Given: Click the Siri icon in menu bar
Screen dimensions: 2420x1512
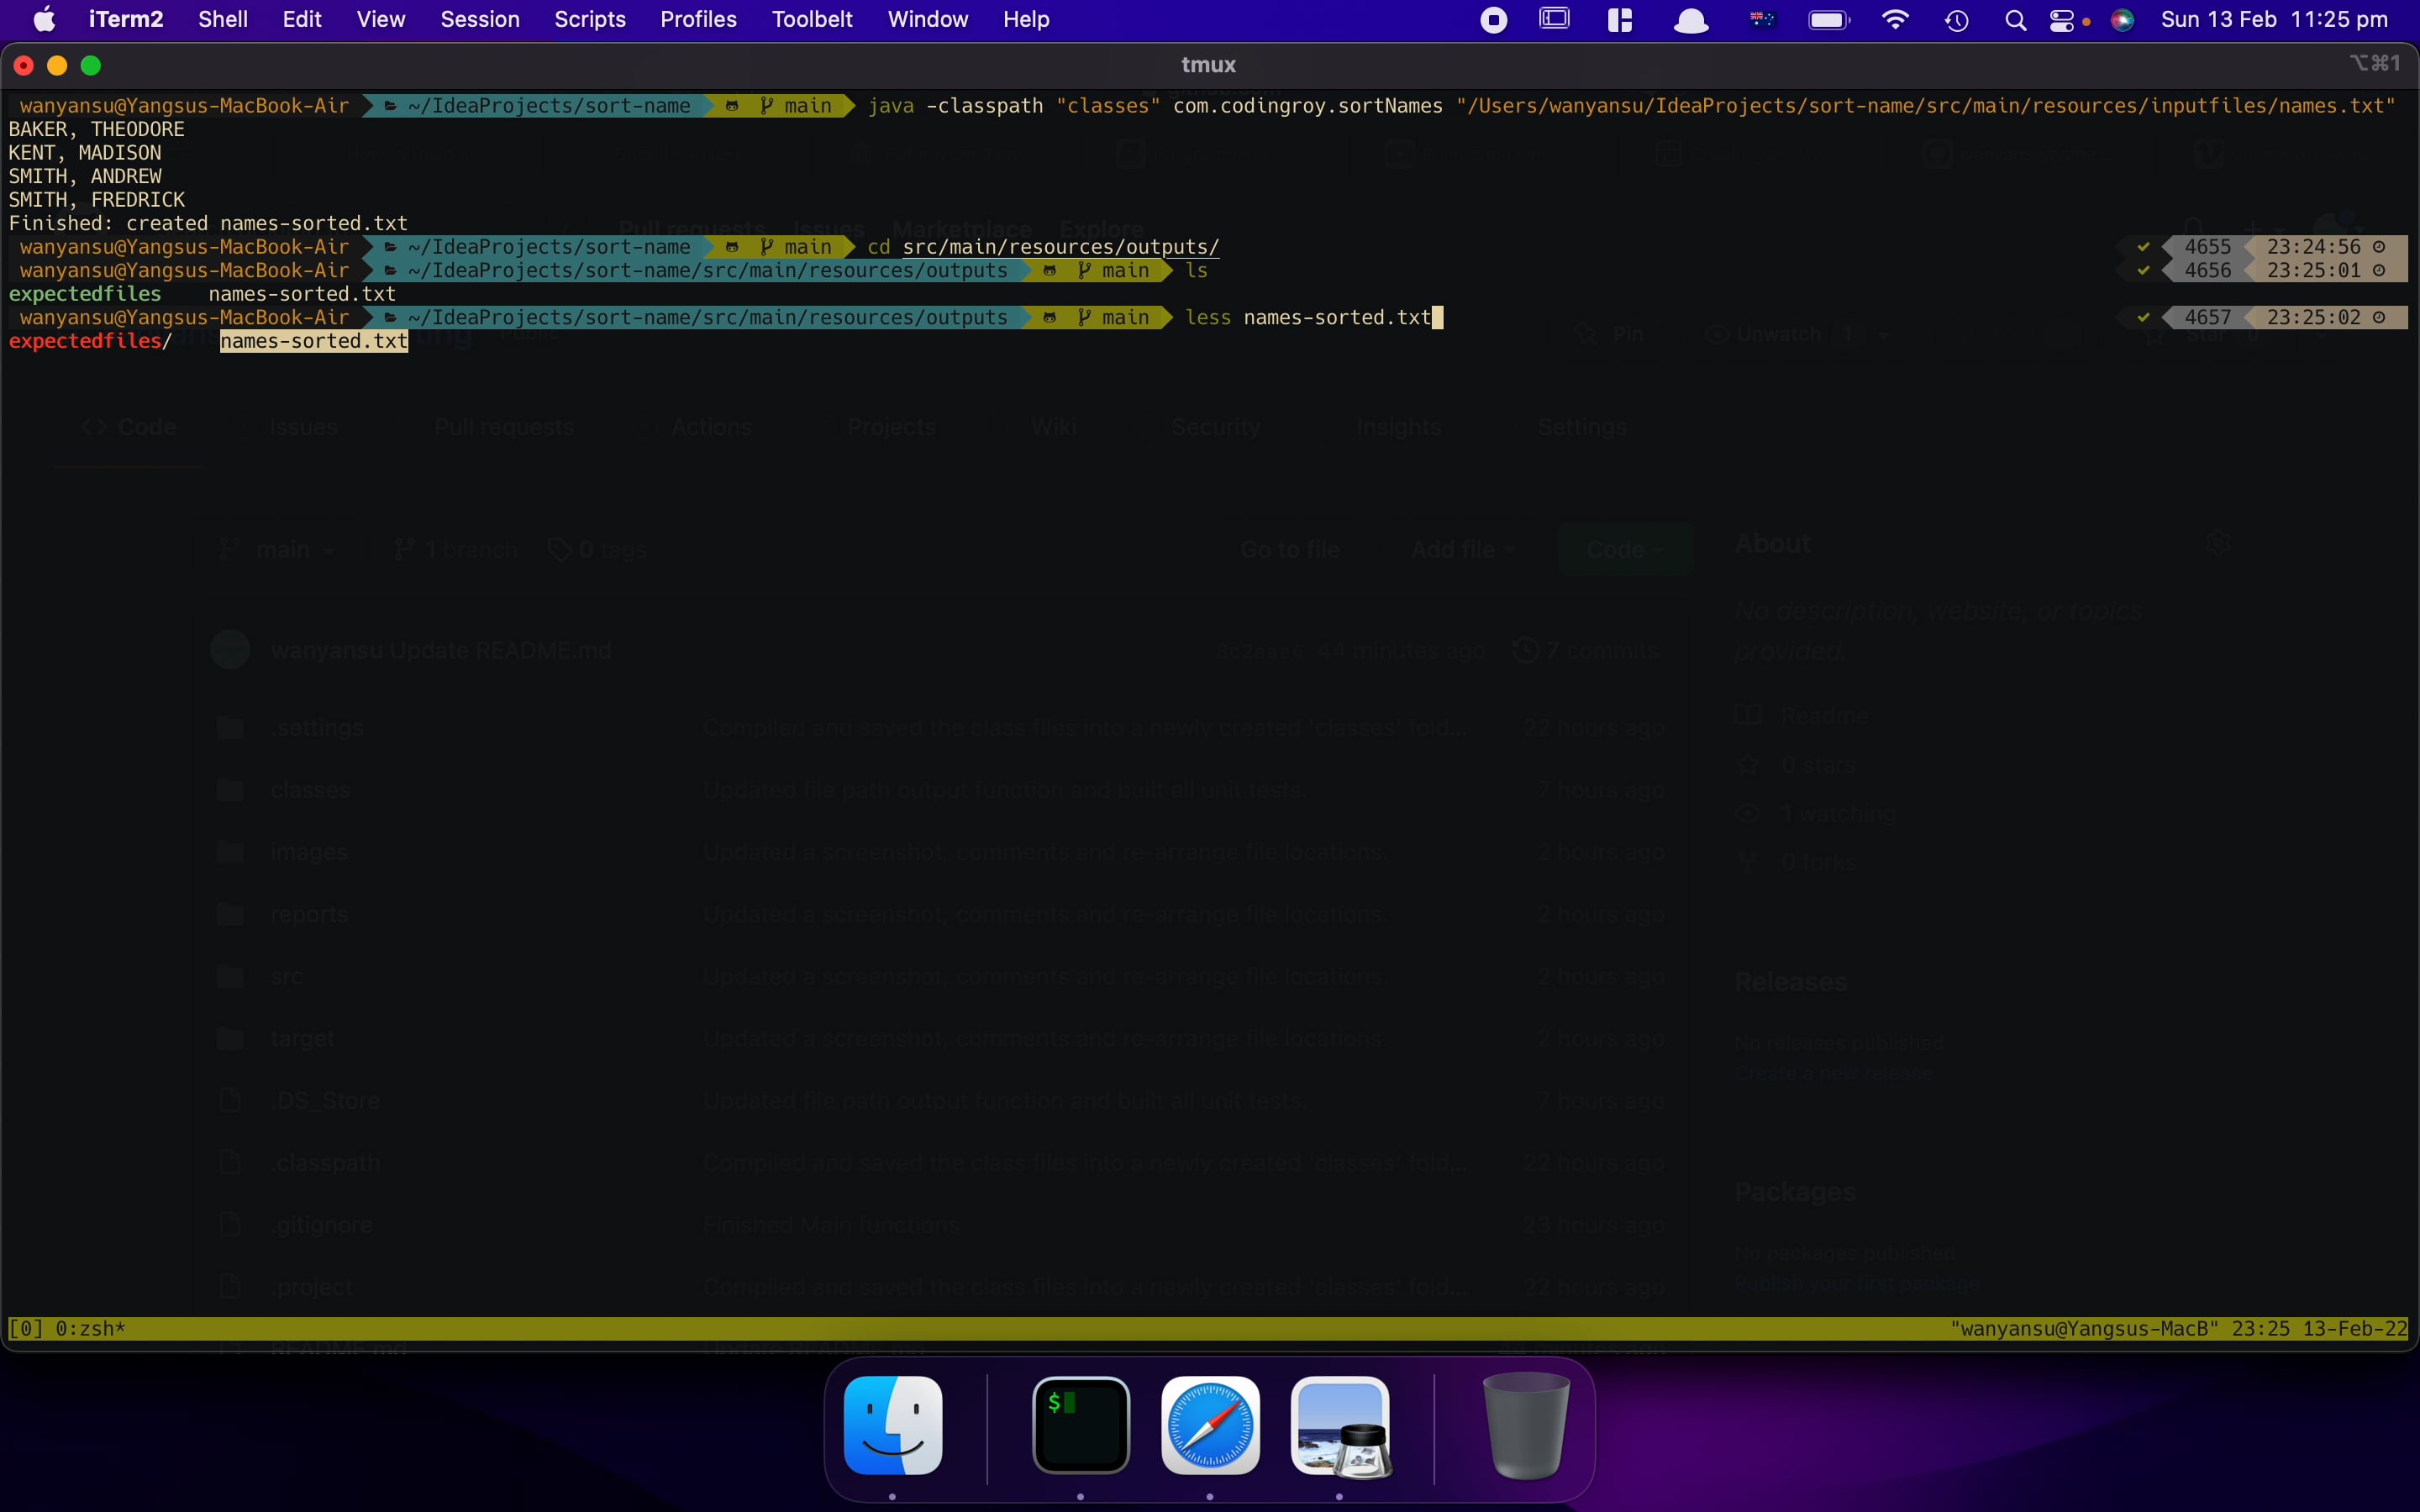Looking at the screenshot, I should point(2122,20).
